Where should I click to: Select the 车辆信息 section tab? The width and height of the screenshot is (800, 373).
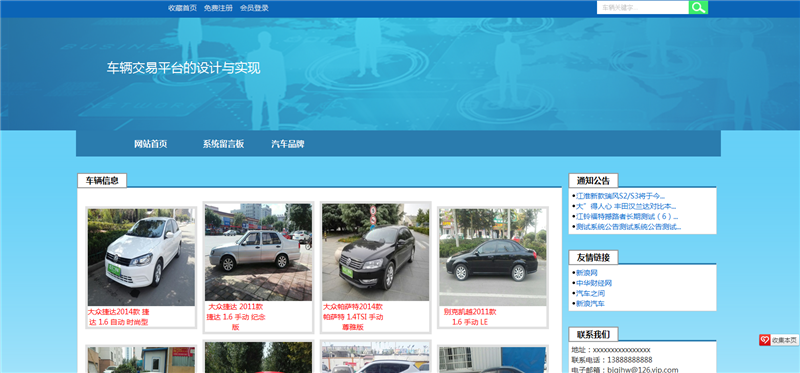point(102,180)
